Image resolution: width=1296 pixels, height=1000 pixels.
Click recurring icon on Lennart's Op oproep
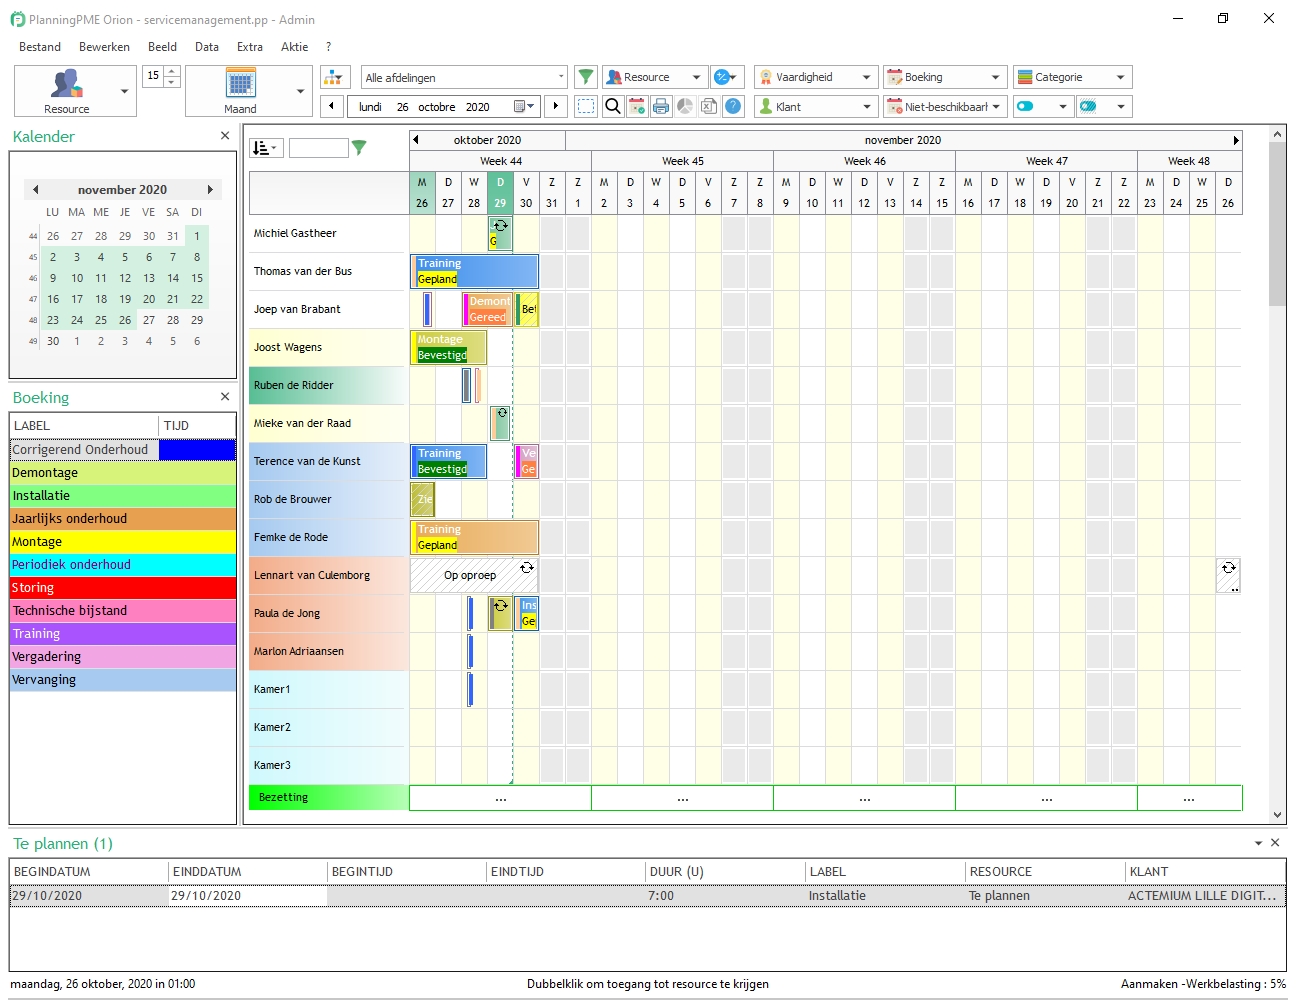[x=527, y=567]
